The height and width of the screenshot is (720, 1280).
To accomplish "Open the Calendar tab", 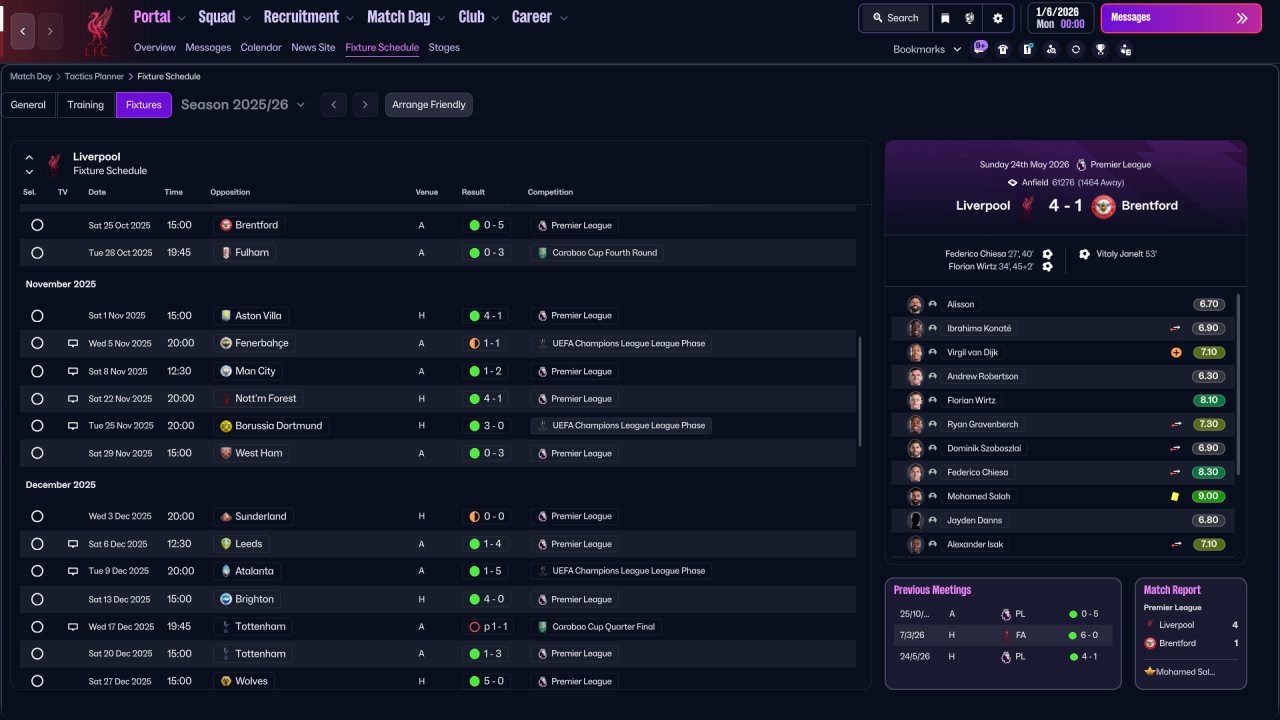I will (261, 48).
